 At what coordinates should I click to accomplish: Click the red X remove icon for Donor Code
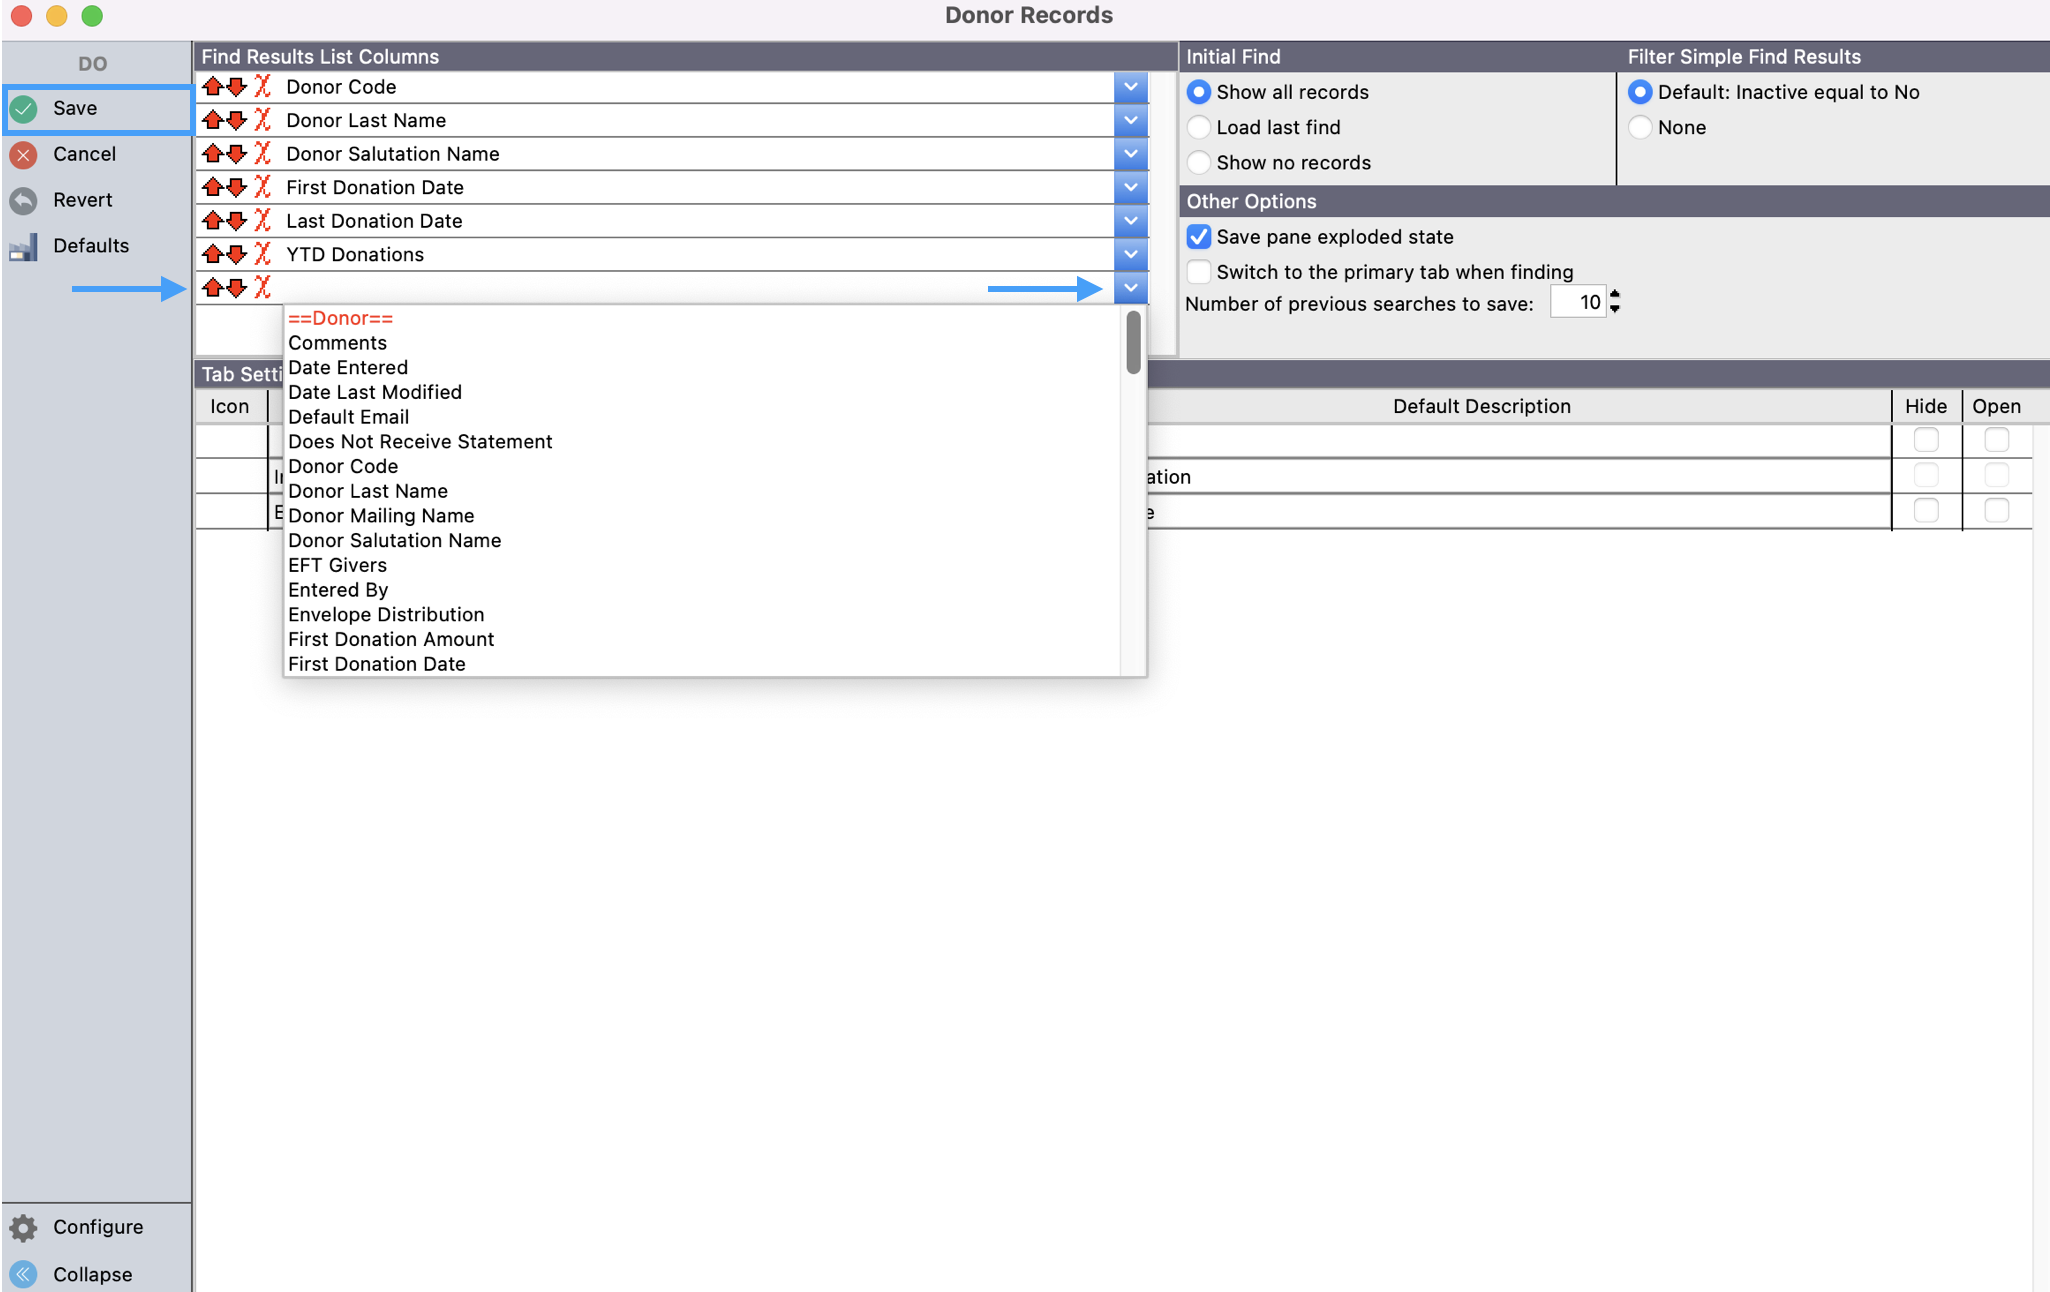[x=263, y=87]
